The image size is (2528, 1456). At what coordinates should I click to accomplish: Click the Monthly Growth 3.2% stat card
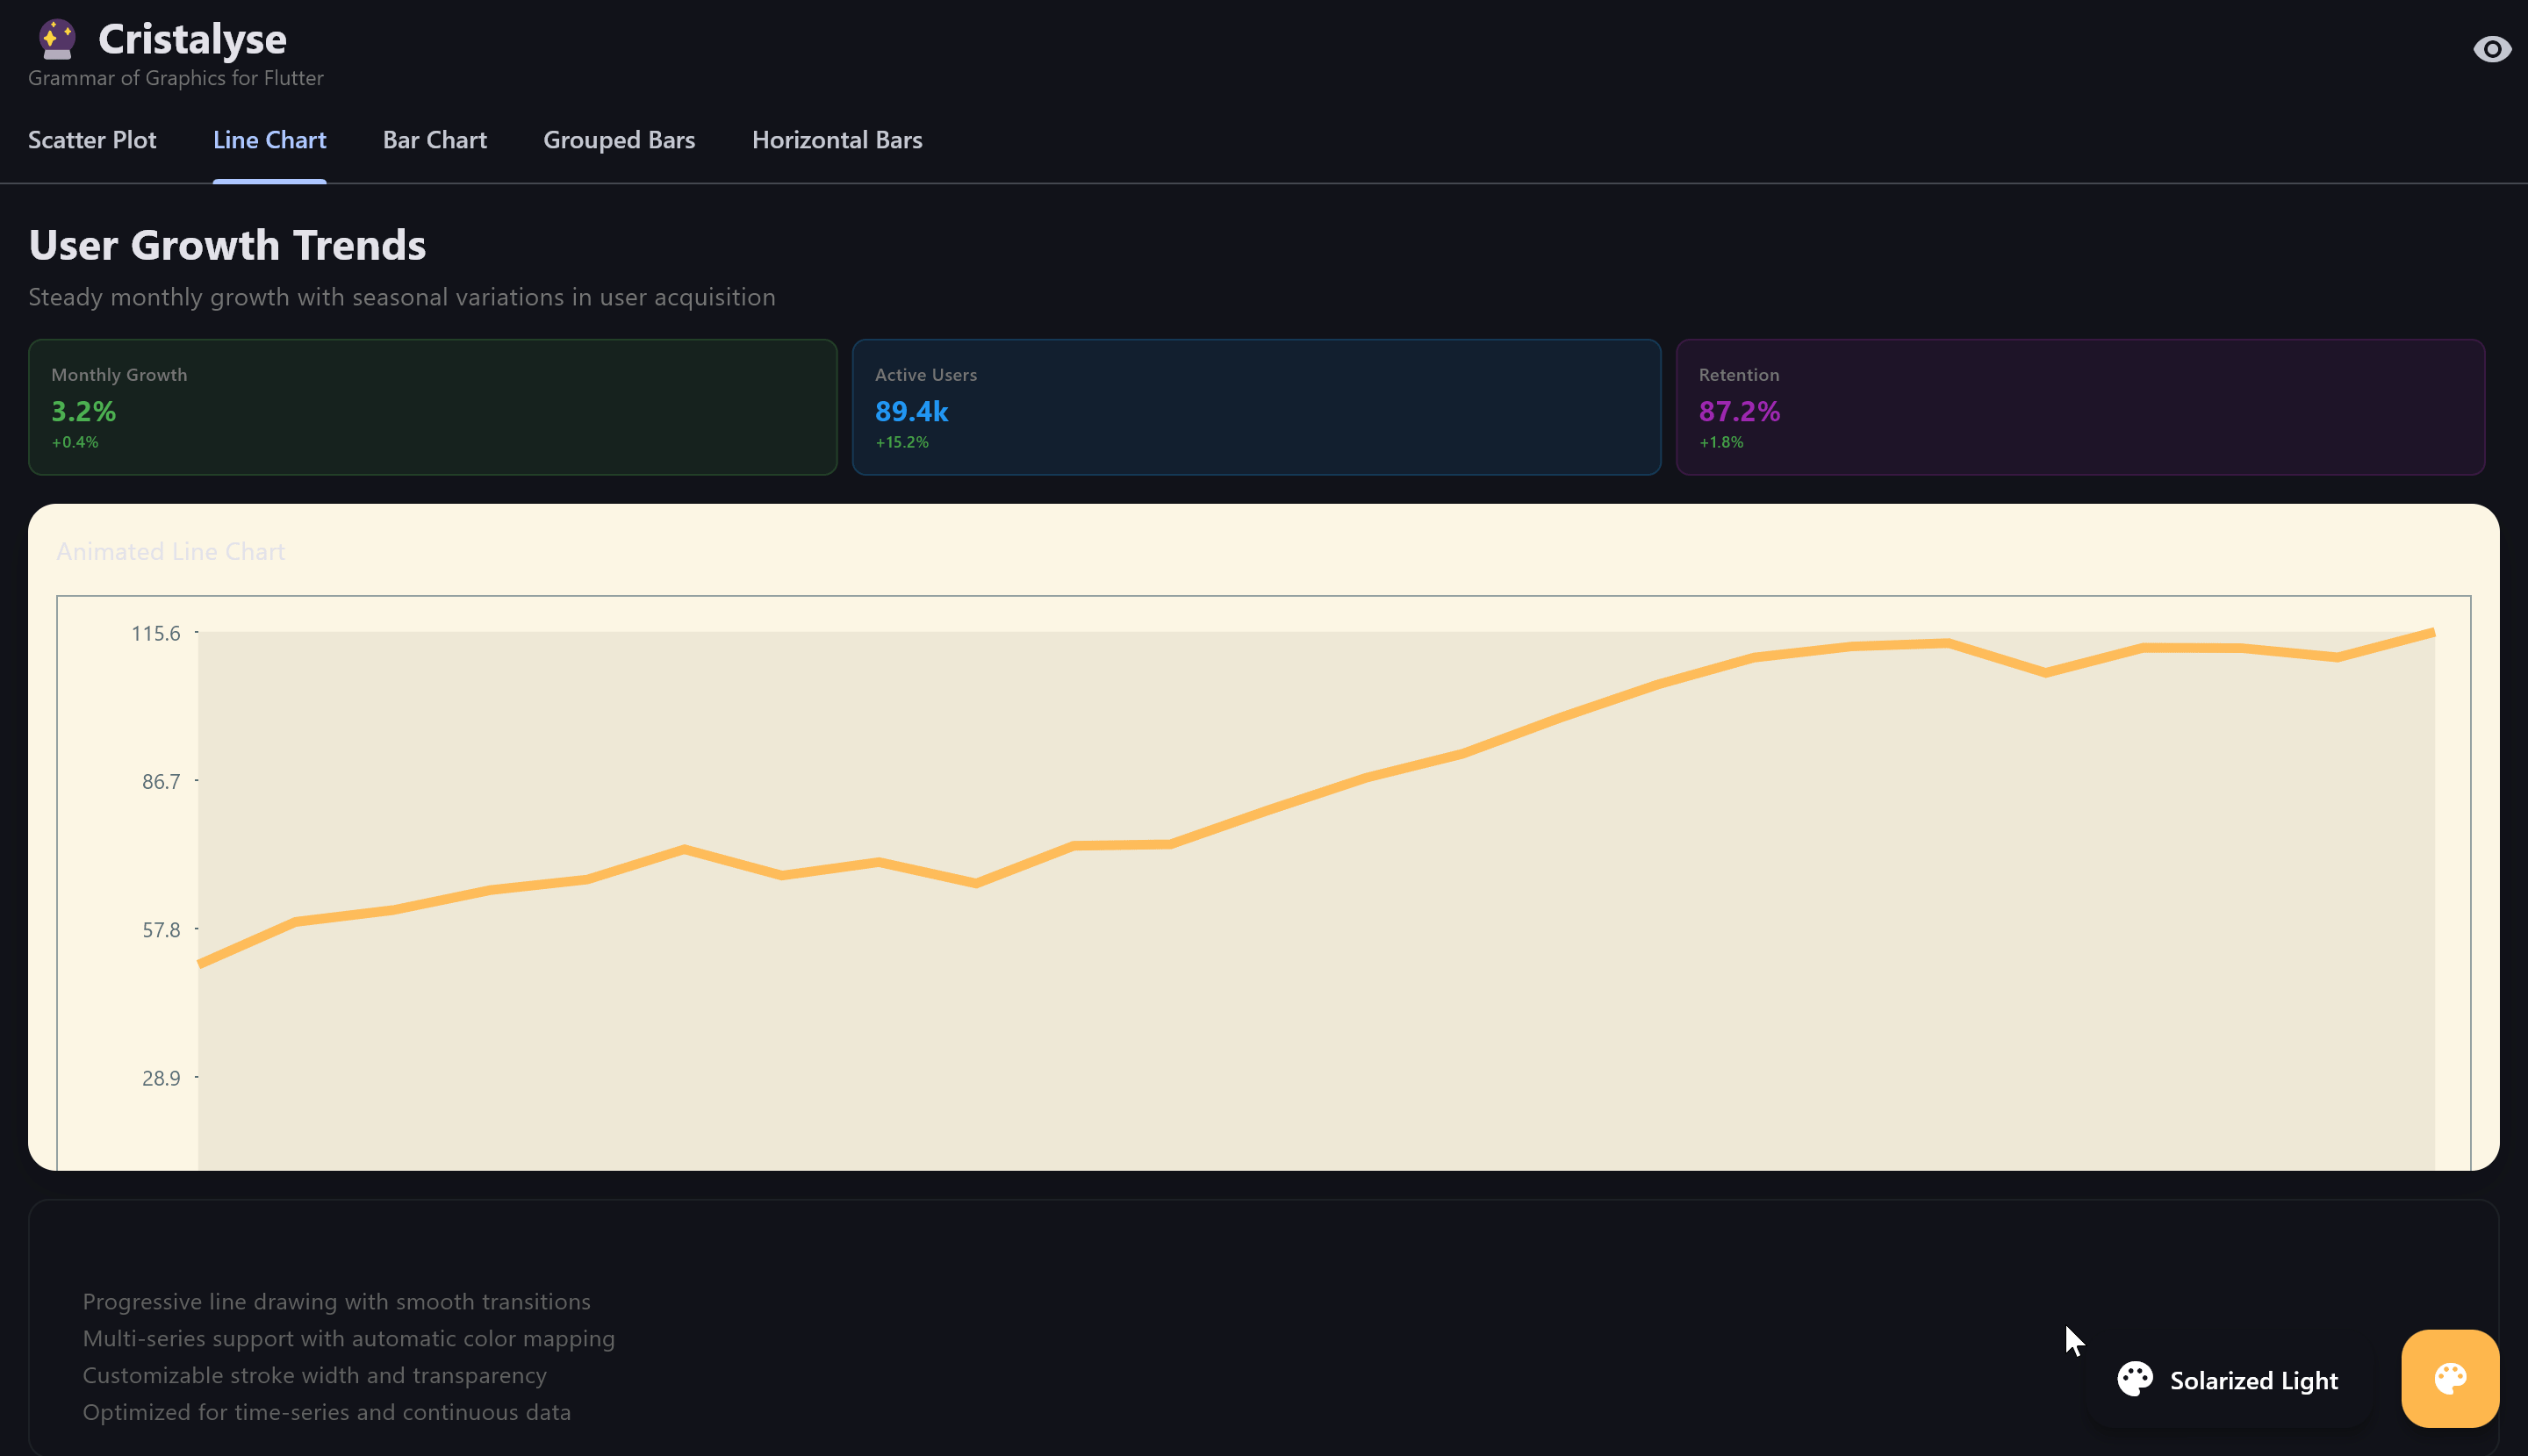coord(432,407)
